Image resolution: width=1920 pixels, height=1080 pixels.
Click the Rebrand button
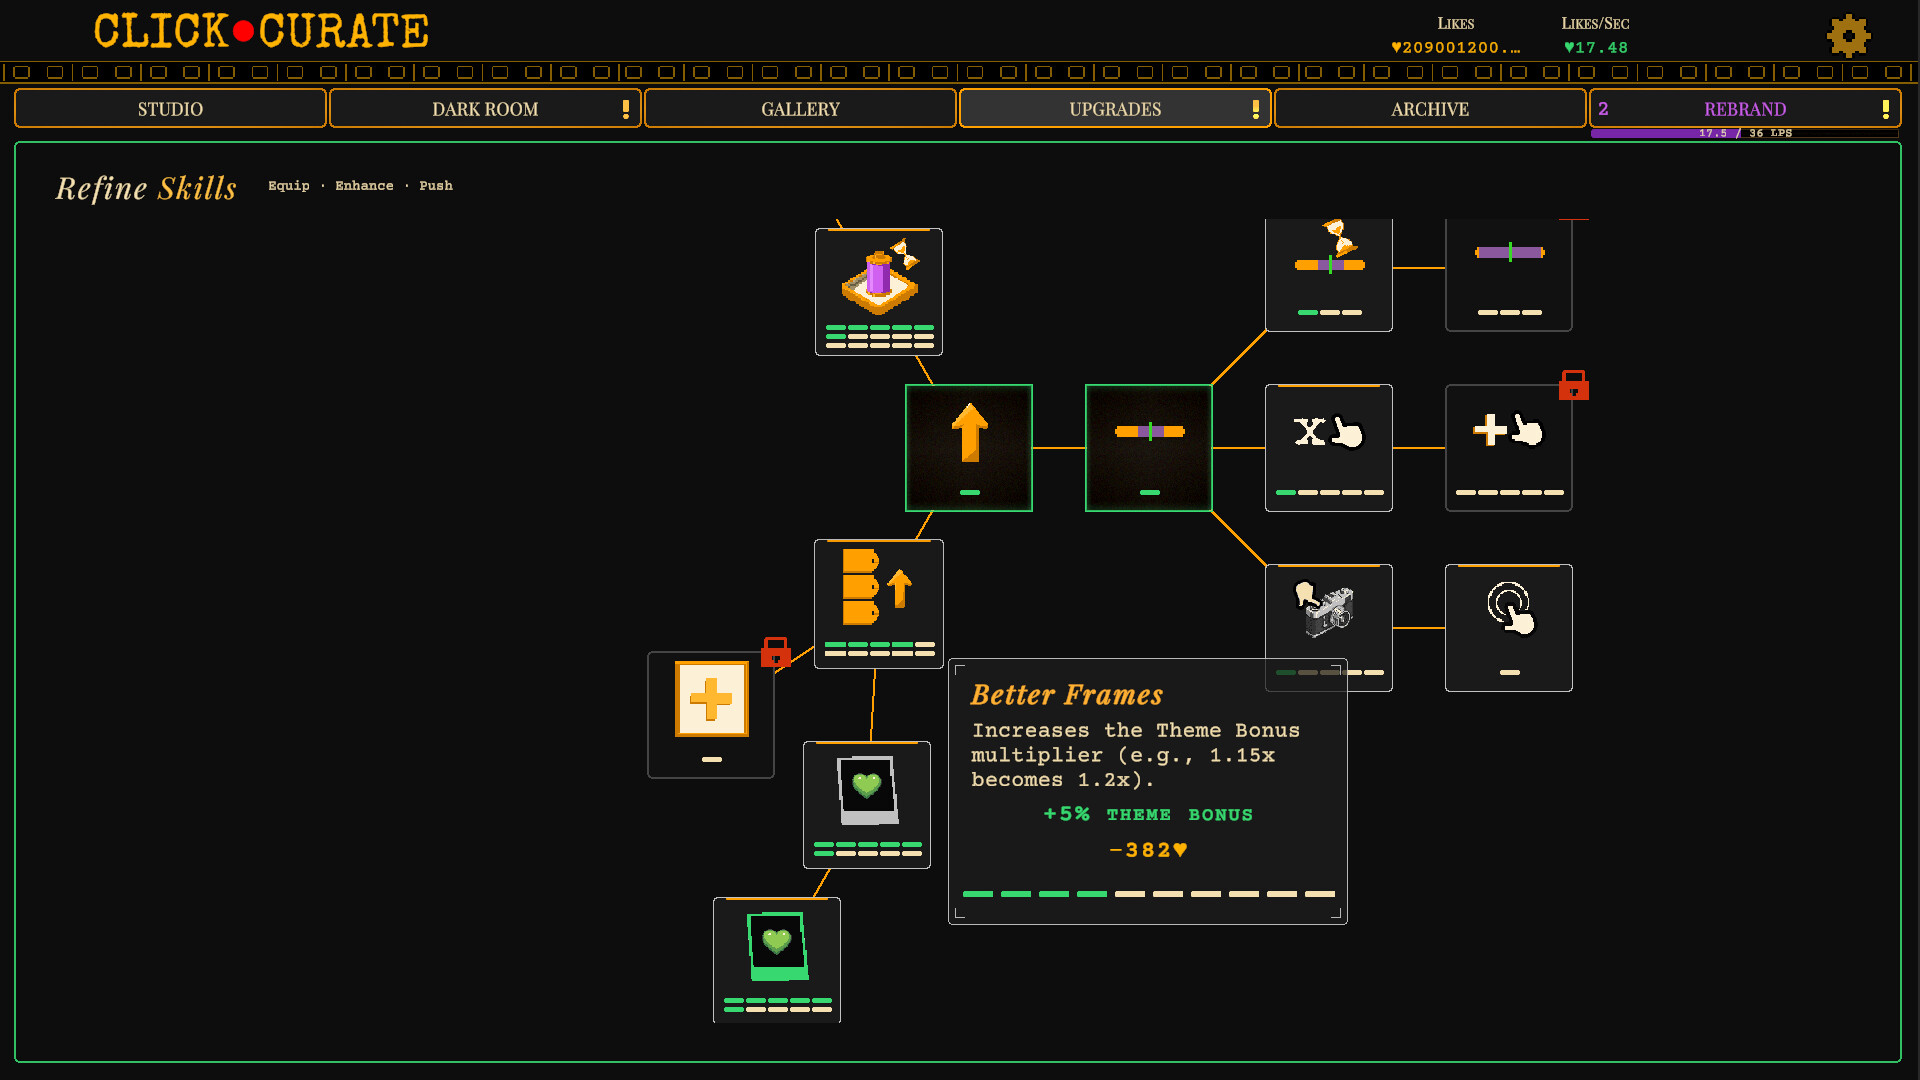click(1743, 109)
